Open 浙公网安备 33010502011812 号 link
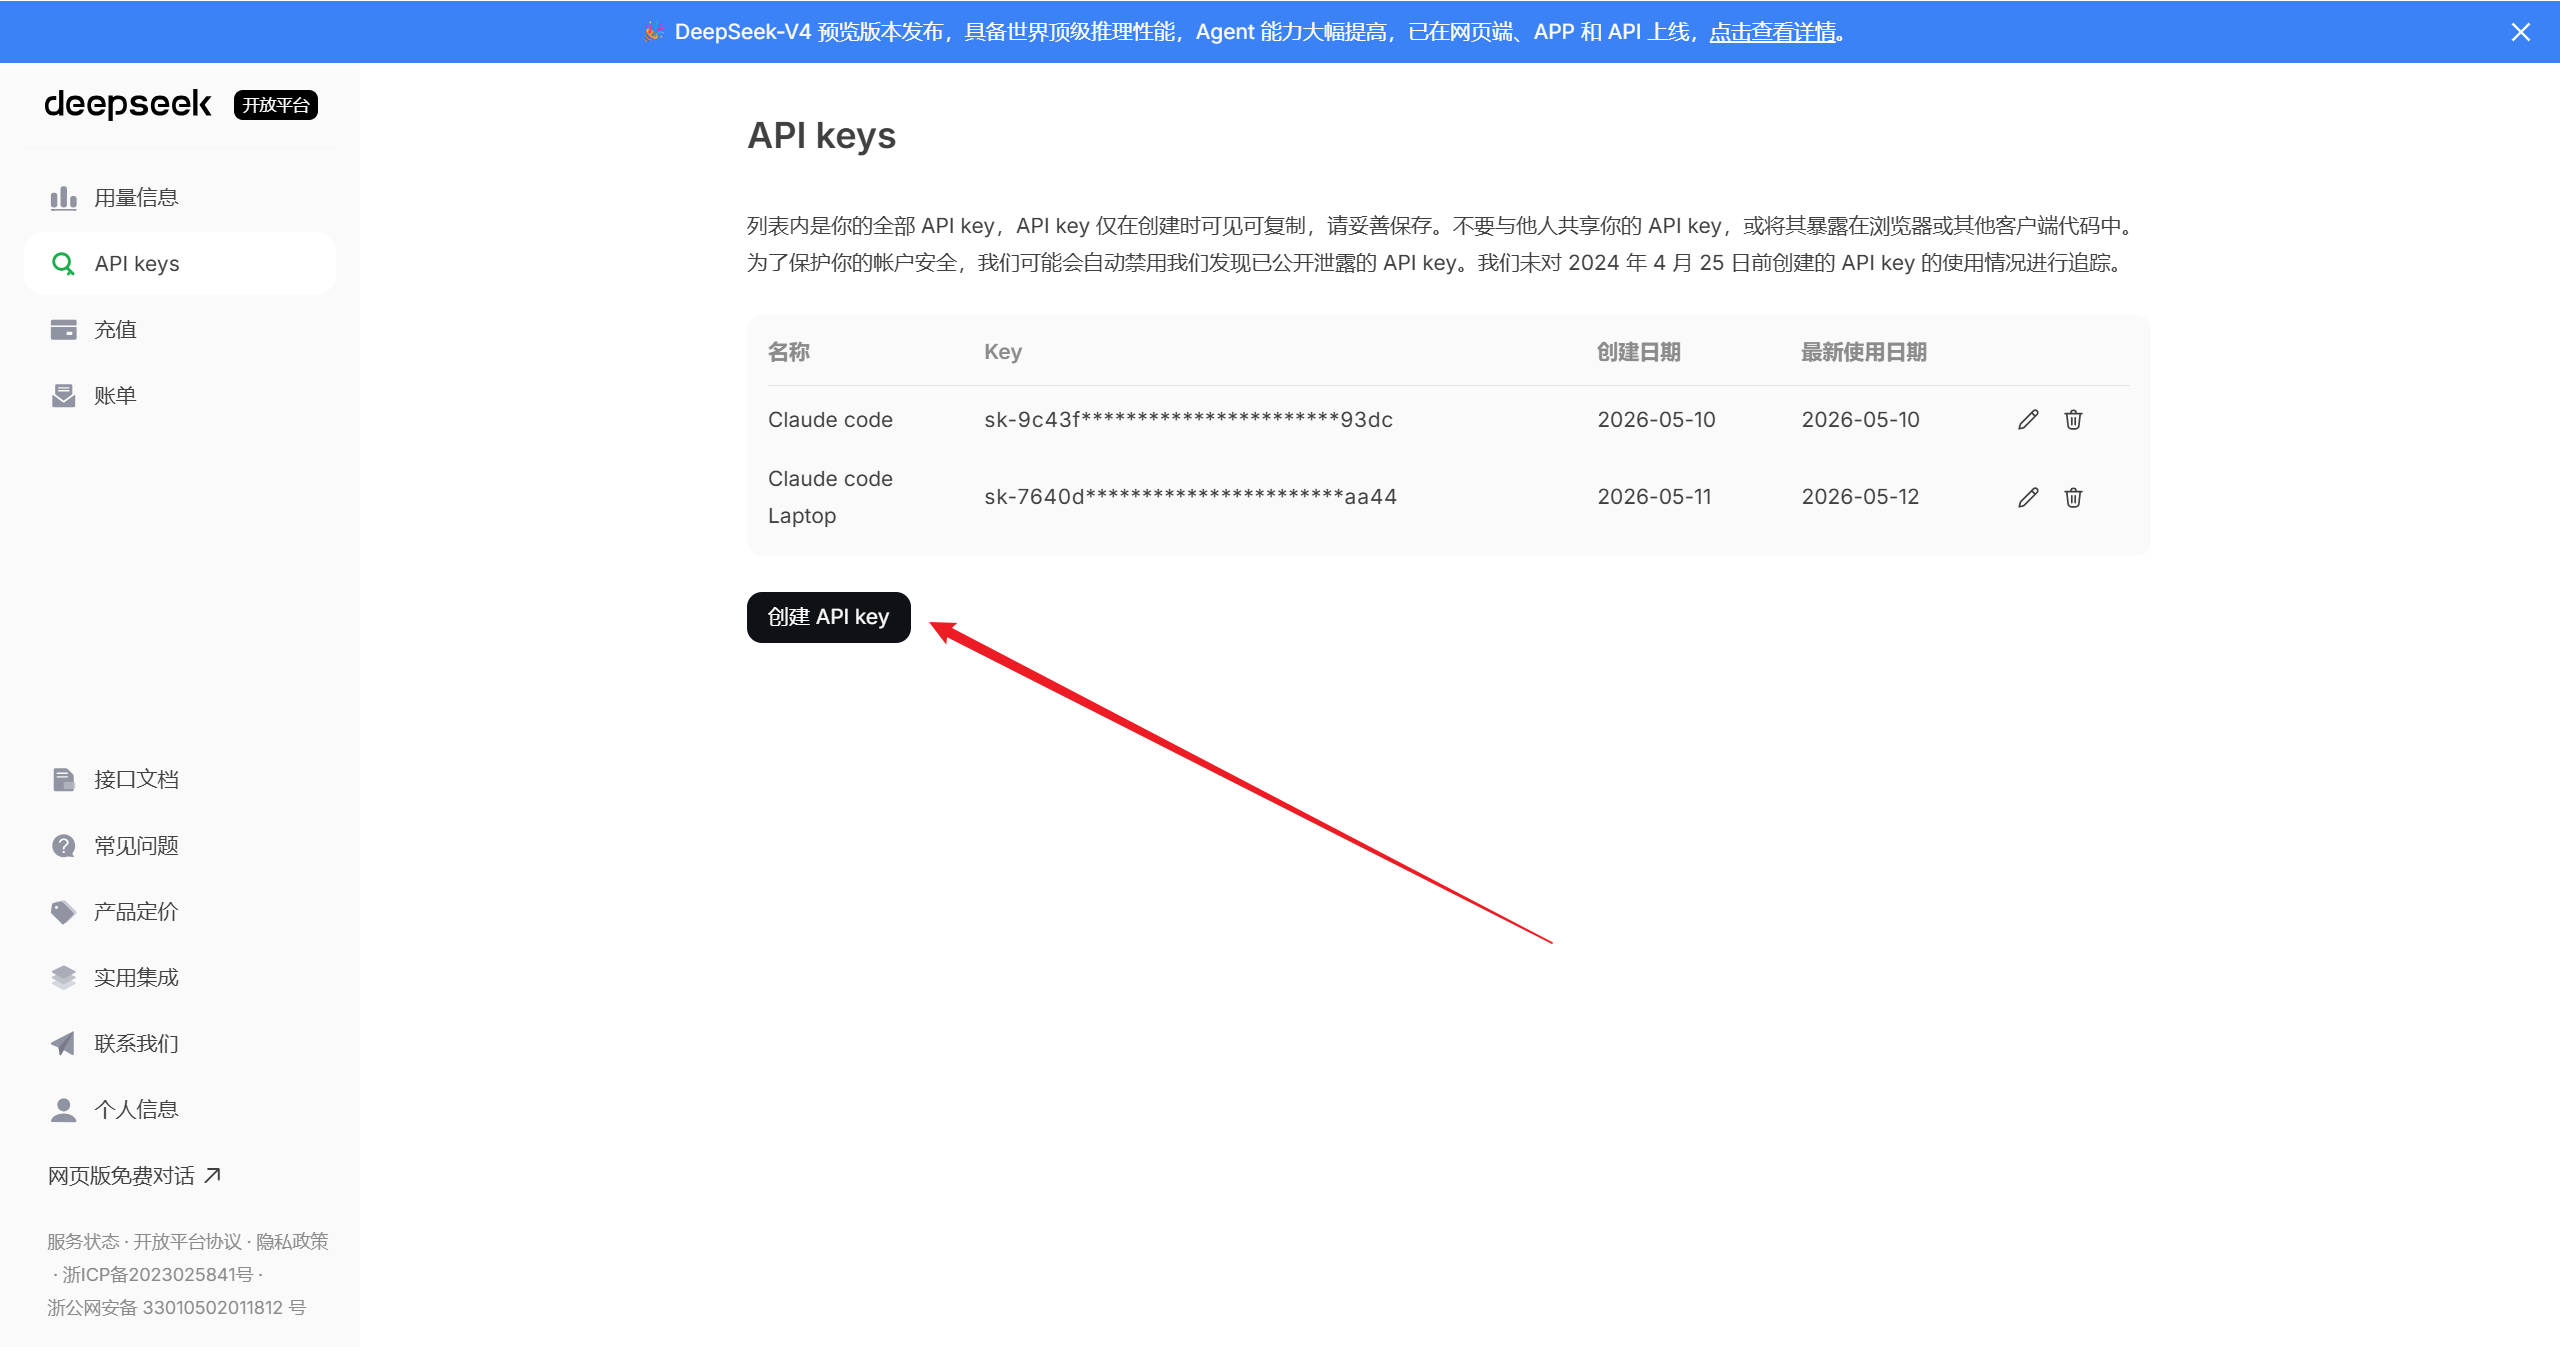 tap(176, 1308)
